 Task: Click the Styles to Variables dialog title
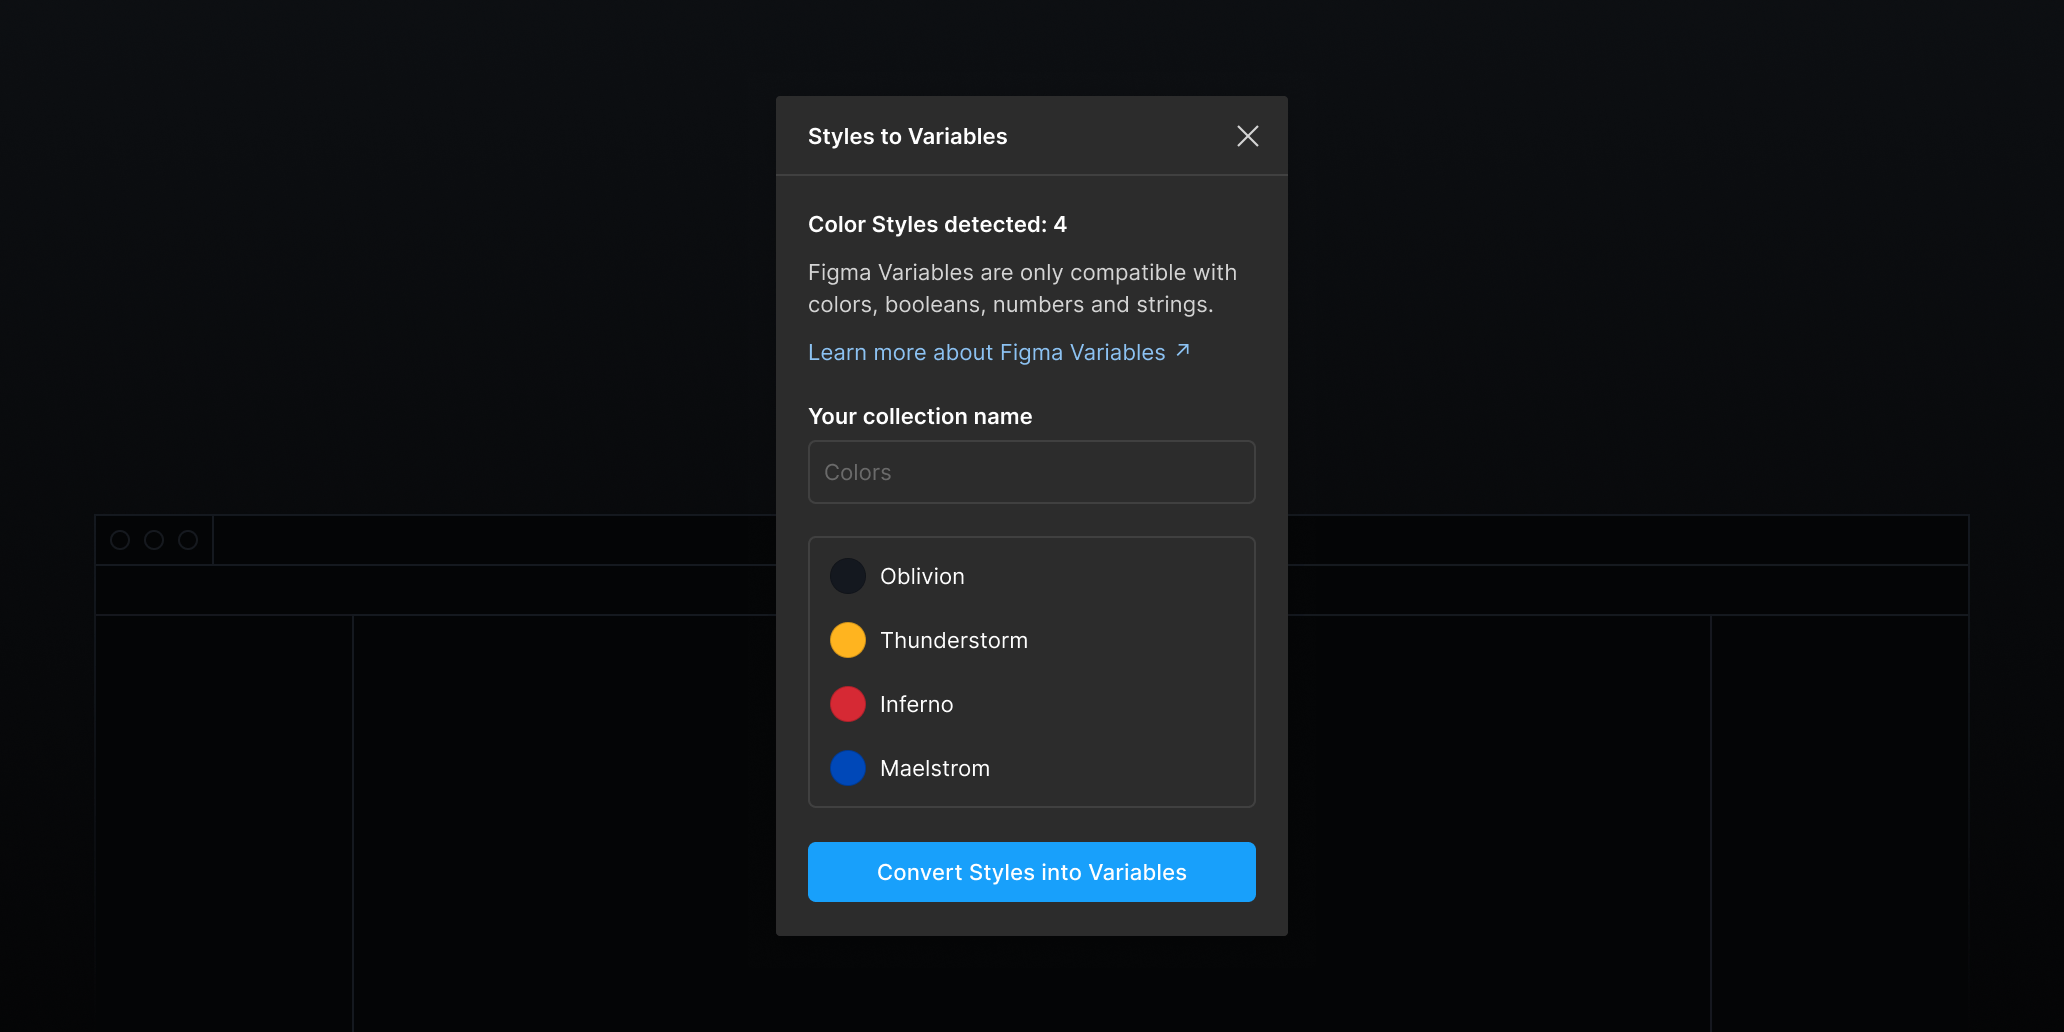(x=907, y=137)
